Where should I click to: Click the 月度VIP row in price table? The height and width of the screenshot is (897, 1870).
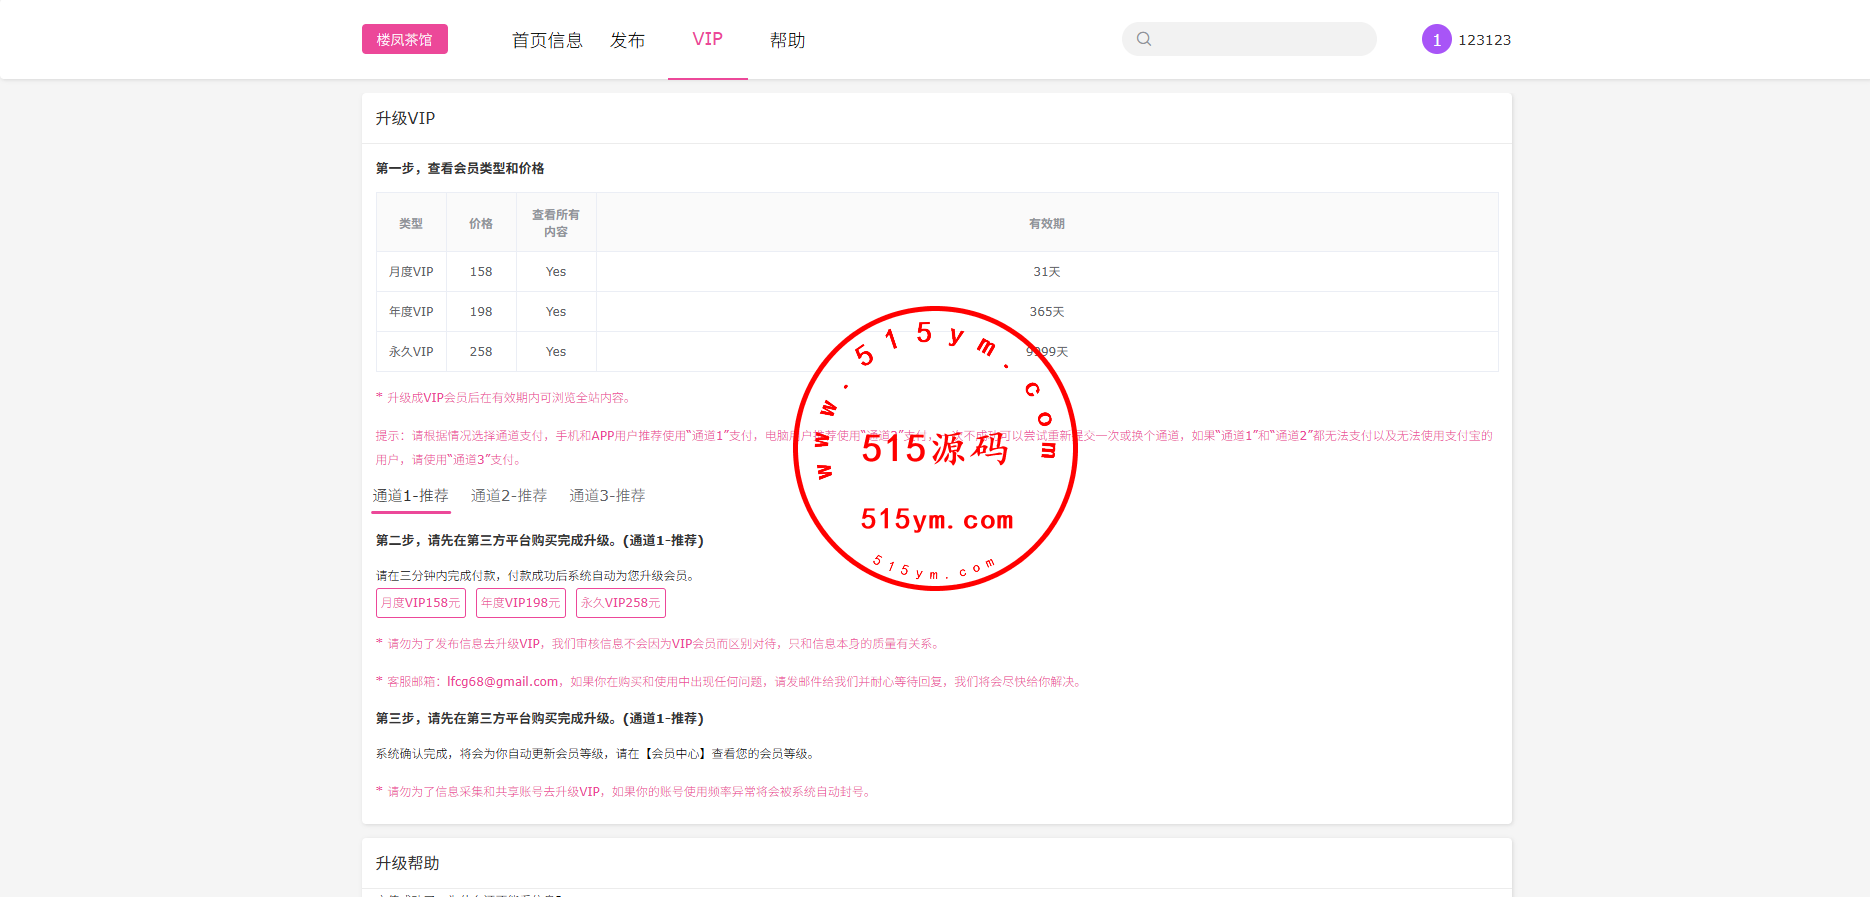pyautogui.click(x=411, y=272)
